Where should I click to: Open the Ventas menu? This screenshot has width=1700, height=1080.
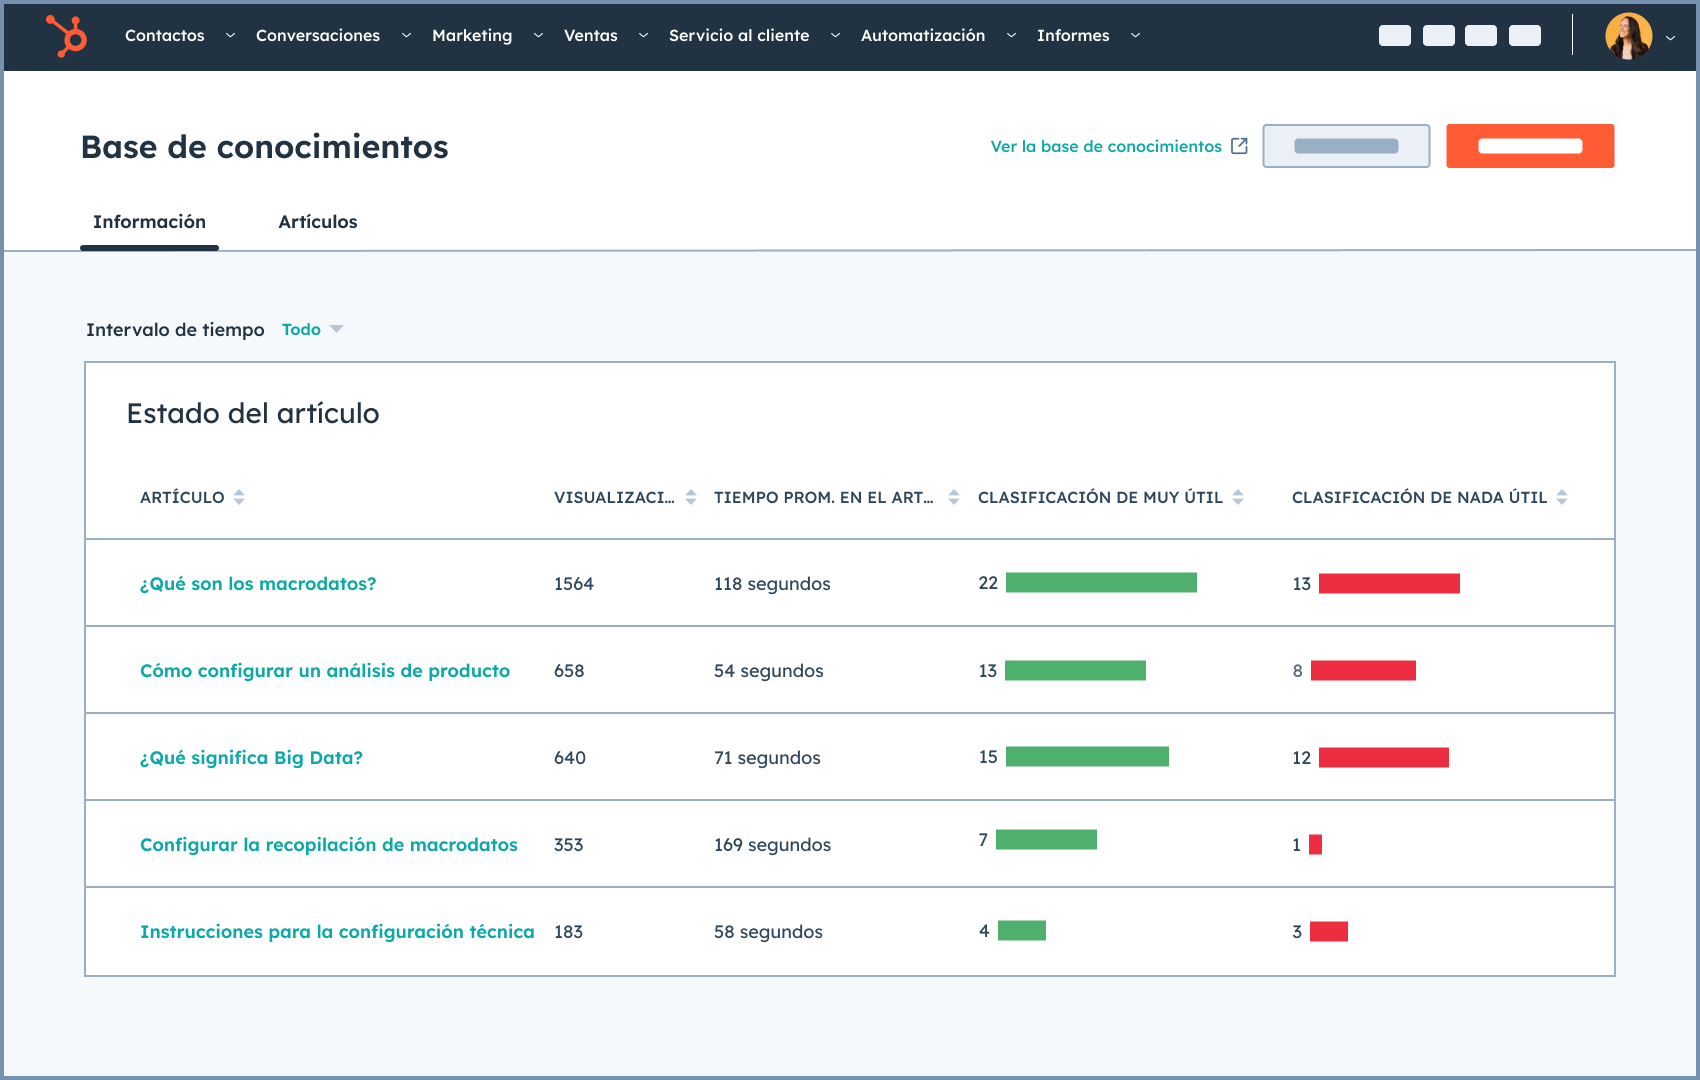[x=591, y=36]
